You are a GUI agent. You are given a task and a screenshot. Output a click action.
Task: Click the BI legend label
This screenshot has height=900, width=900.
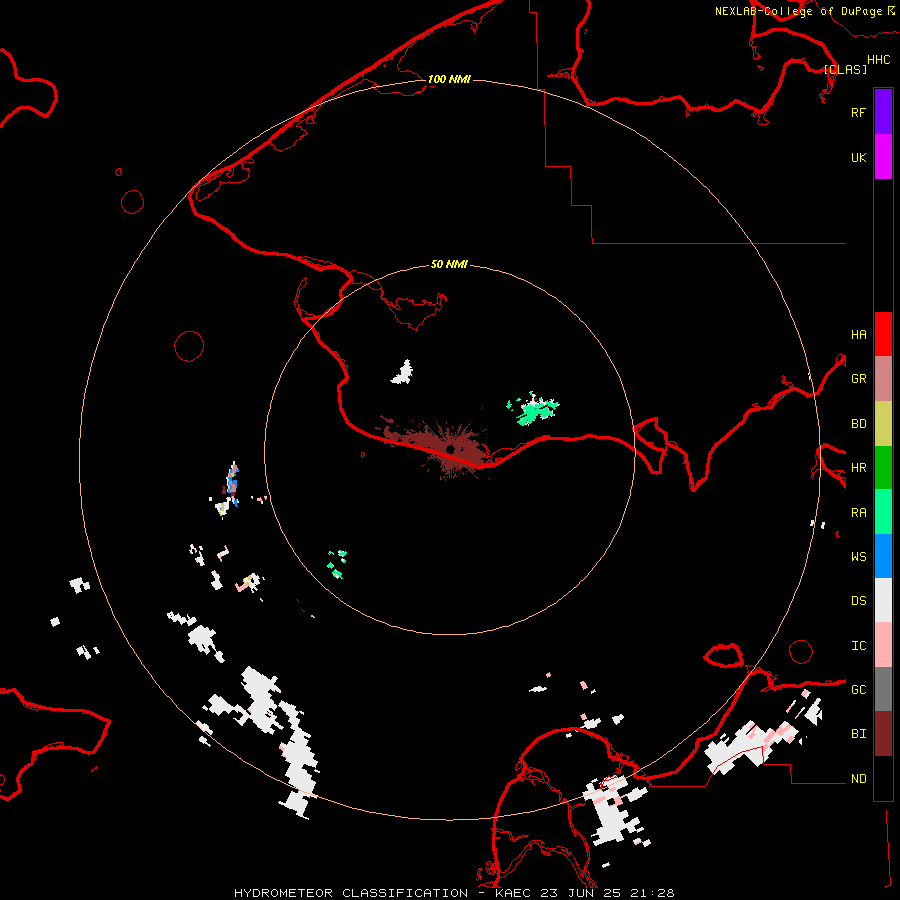858,734
